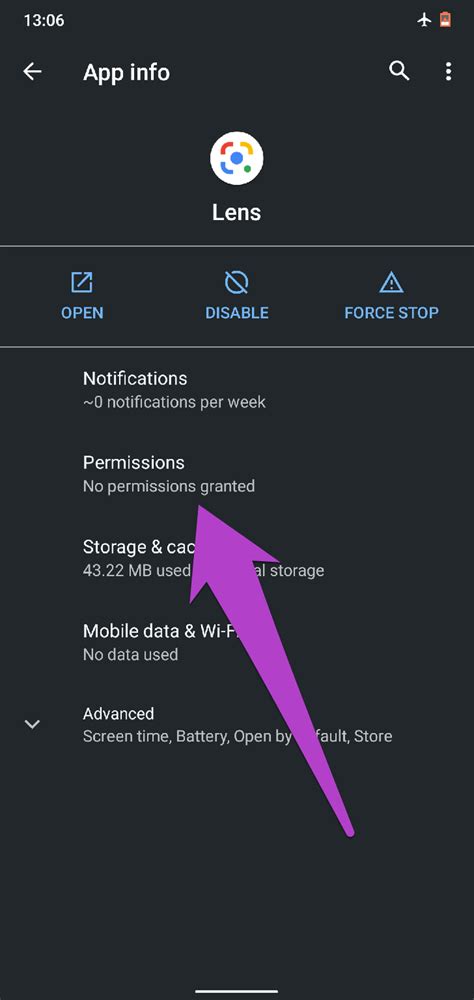Viewport: 474px width, 1000px height.
Task: Tap the OPEN button label
Action: pos(82,313)
